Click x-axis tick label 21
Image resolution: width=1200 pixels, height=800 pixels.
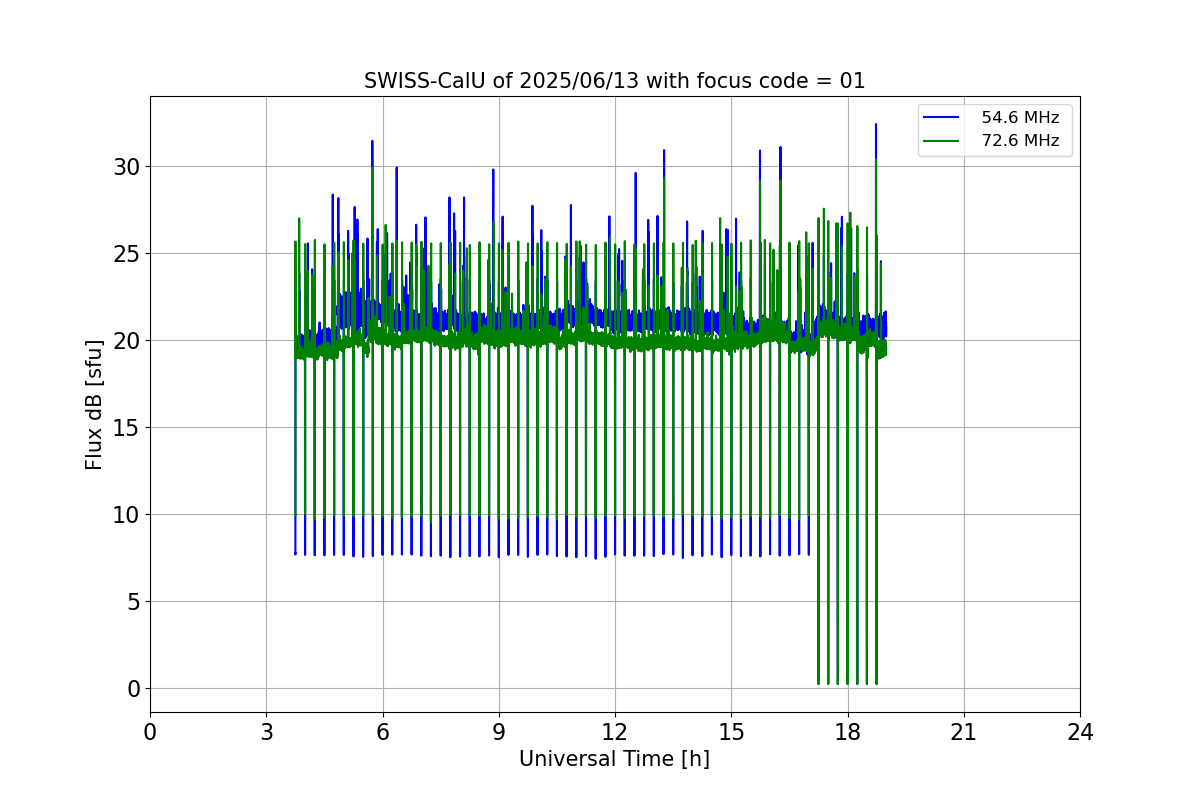pyautogui.click(x=964, y=732)
